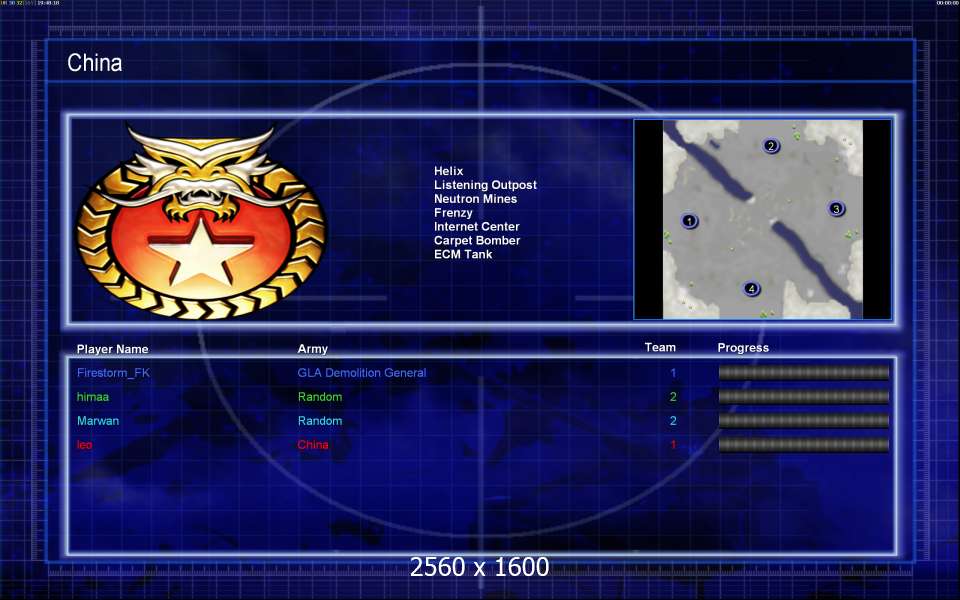Select start position 2 on minimap
The width and height of the screenshot is (960, 600).
click(x=771, y=146)
